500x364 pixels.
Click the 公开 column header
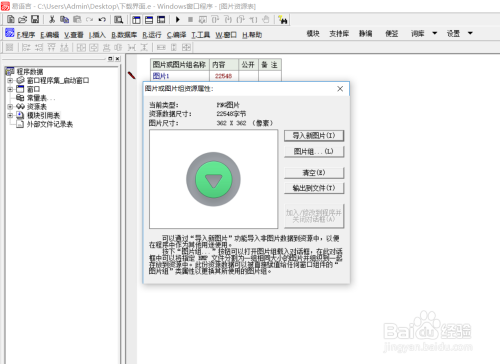pyautogui.click(x=248, y=65)
